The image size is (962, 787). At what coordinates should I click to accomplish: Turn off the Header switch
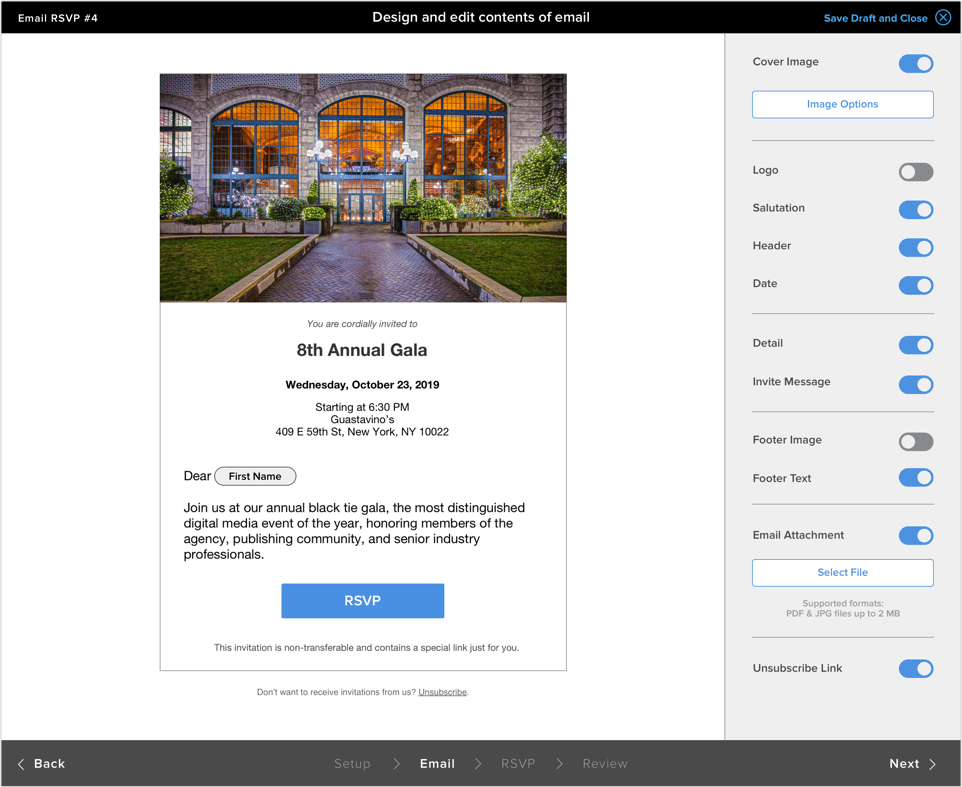click(916, 247)
